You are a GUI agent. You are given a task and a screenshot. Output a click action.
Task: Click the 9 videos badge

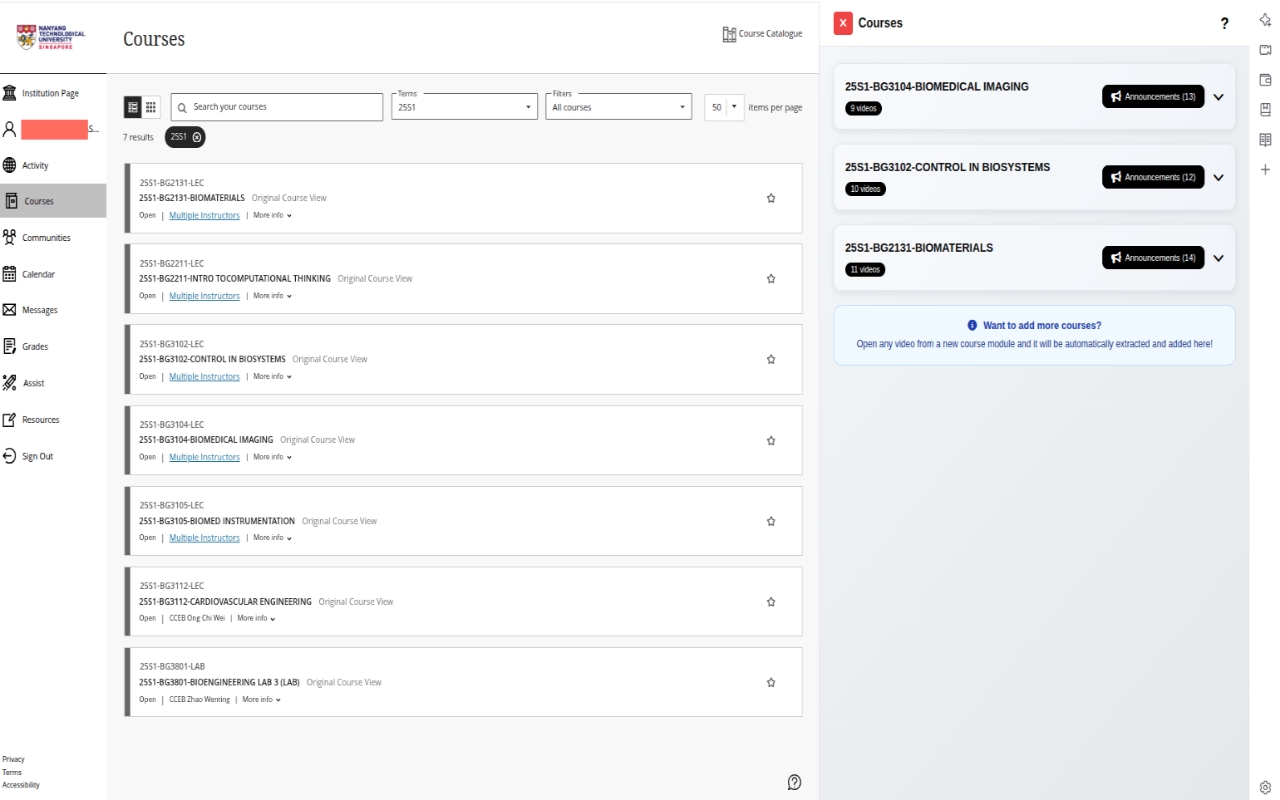point(864,108)
